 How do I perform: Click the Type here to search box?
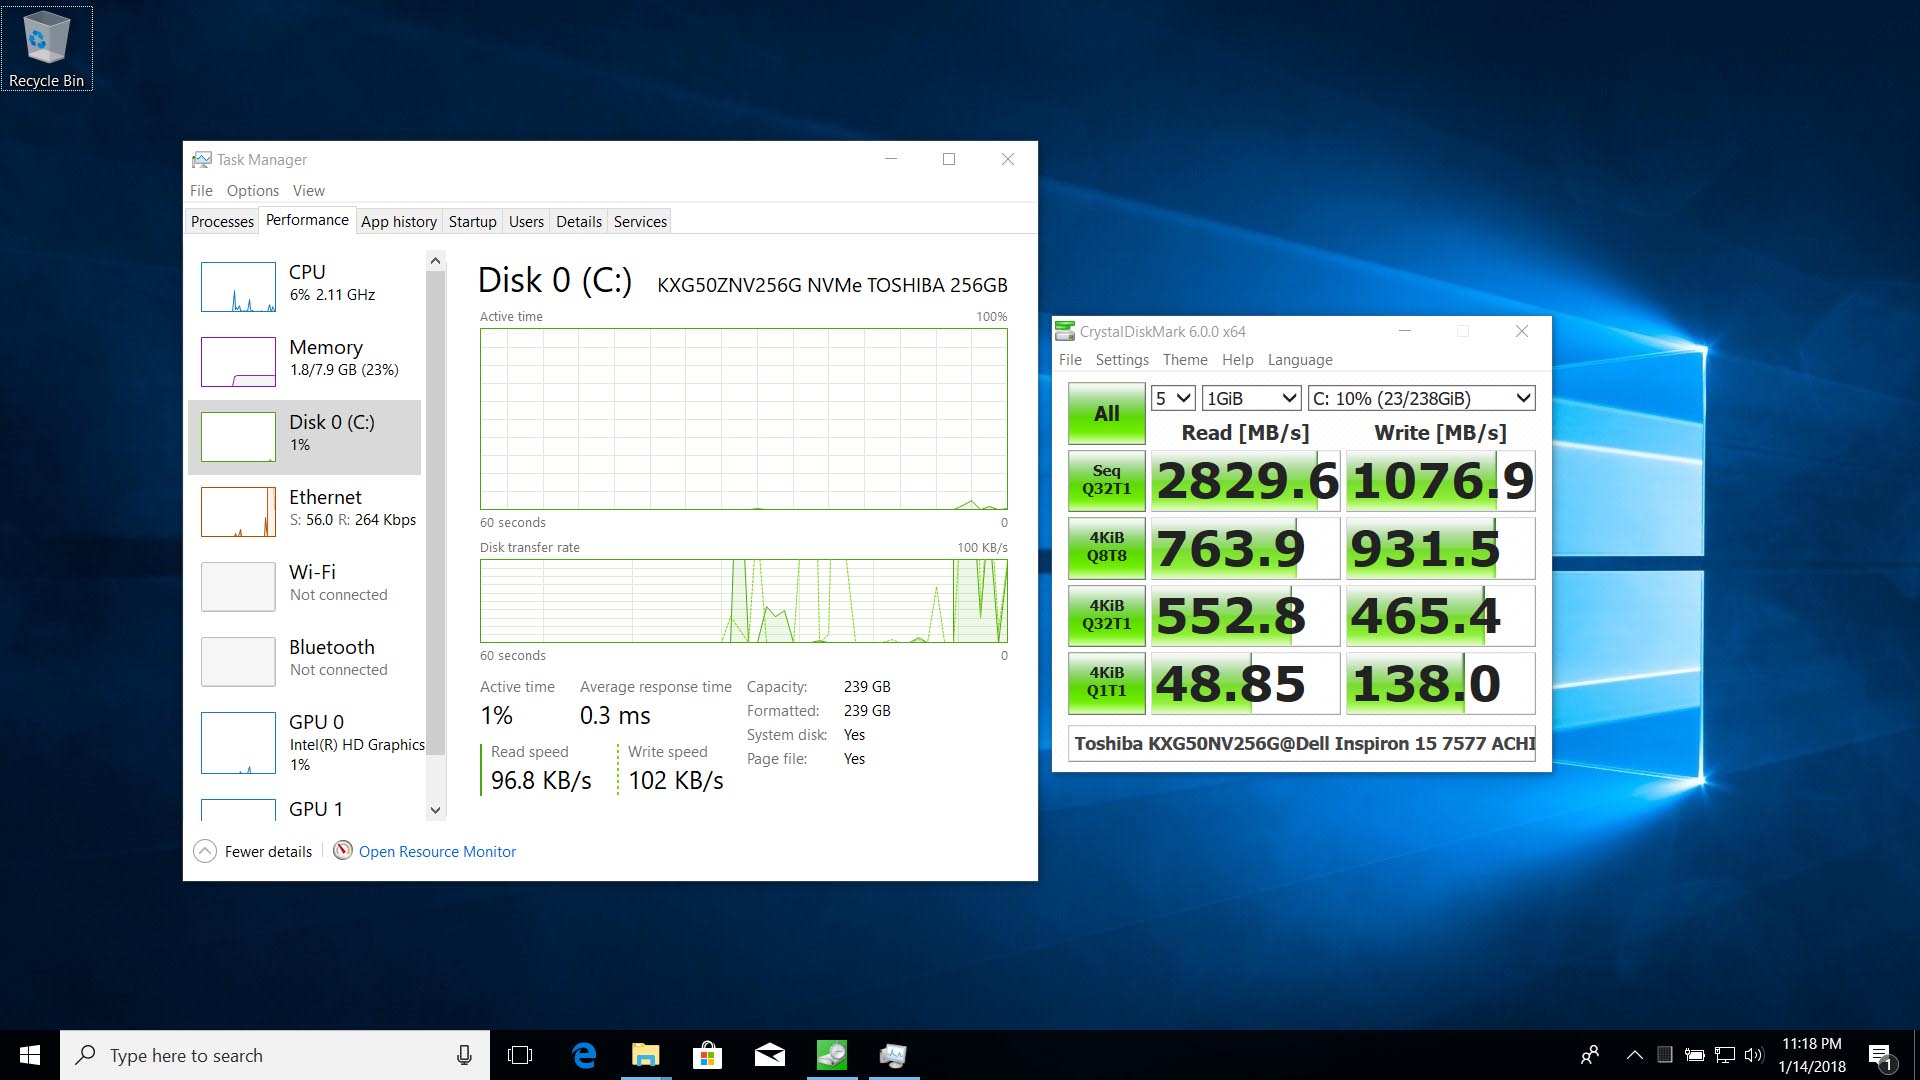(275, 1055)
